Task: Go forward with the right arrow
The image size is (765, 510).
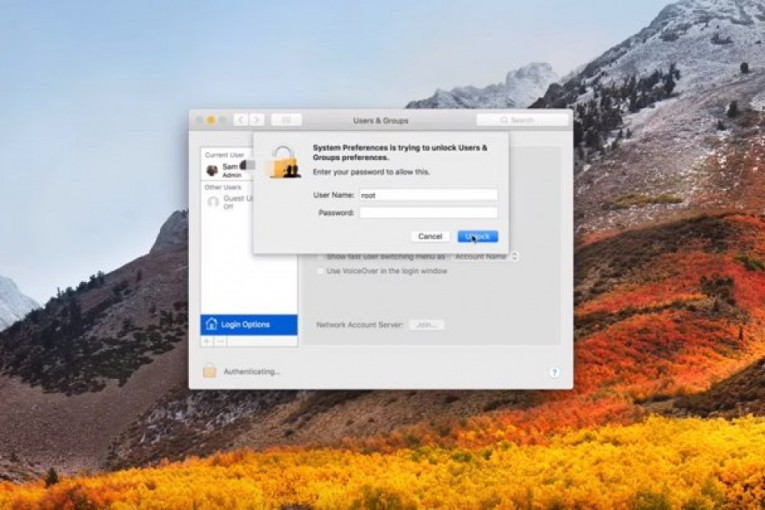Action: pyautogui.click(x=256, y=120)
